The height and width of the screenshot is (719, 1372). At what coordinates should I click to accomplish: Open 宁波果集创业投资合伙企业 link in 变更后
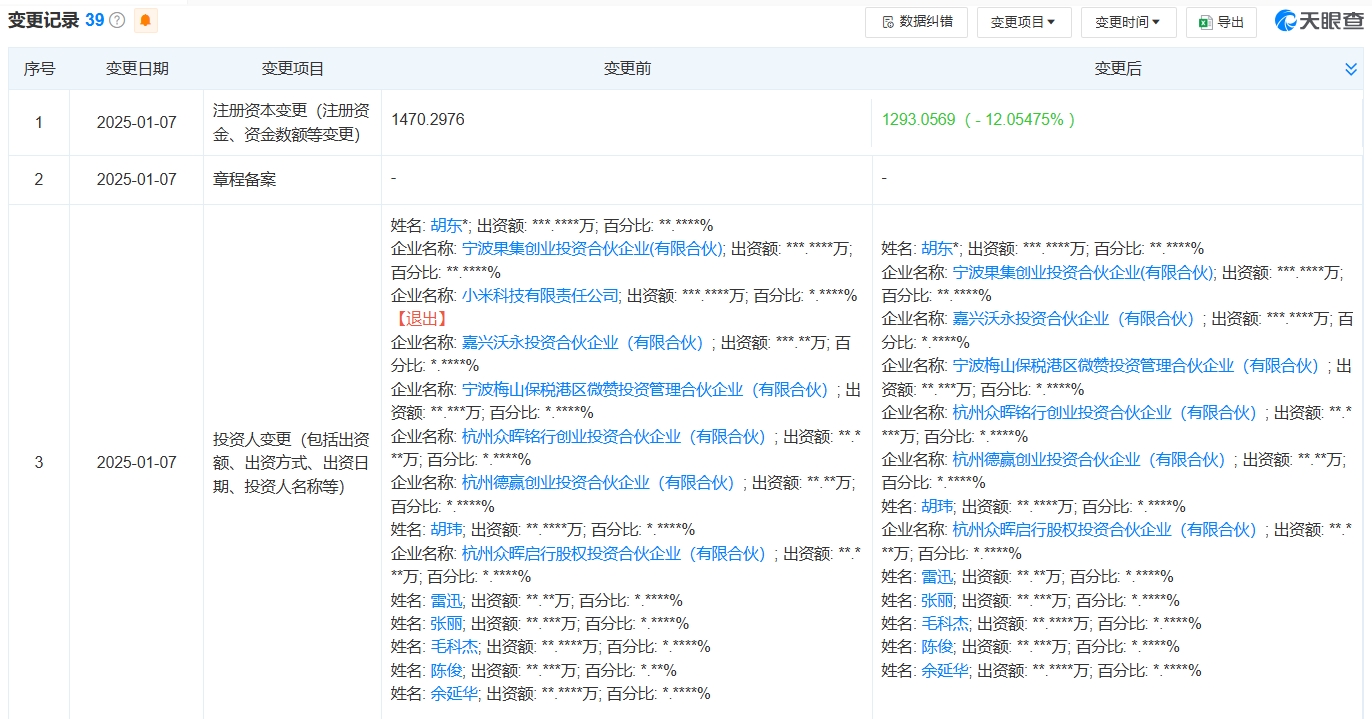tap(1083, 272)
